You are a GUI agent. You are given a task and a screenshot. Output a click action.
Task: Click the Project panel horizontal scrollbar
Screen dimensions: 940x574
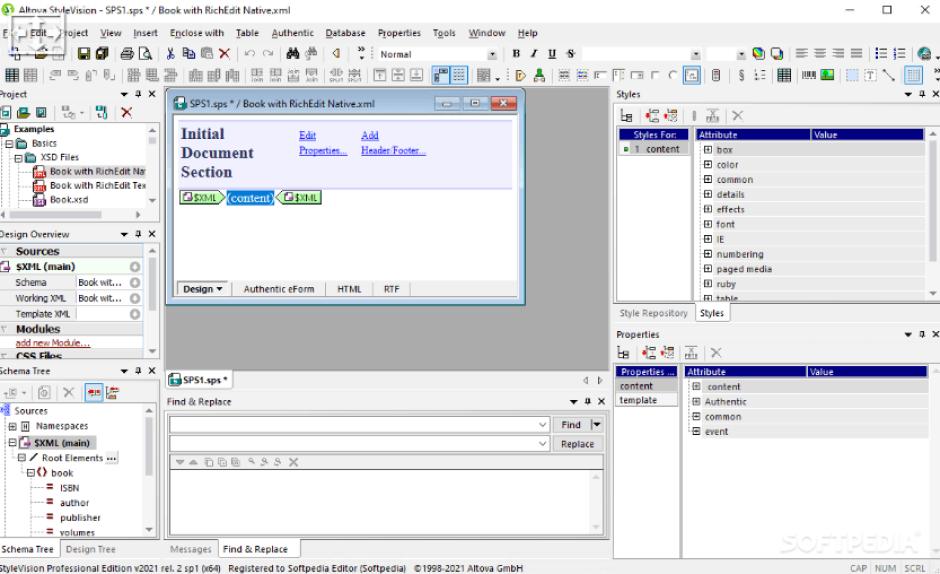click(x=71, y=214)
